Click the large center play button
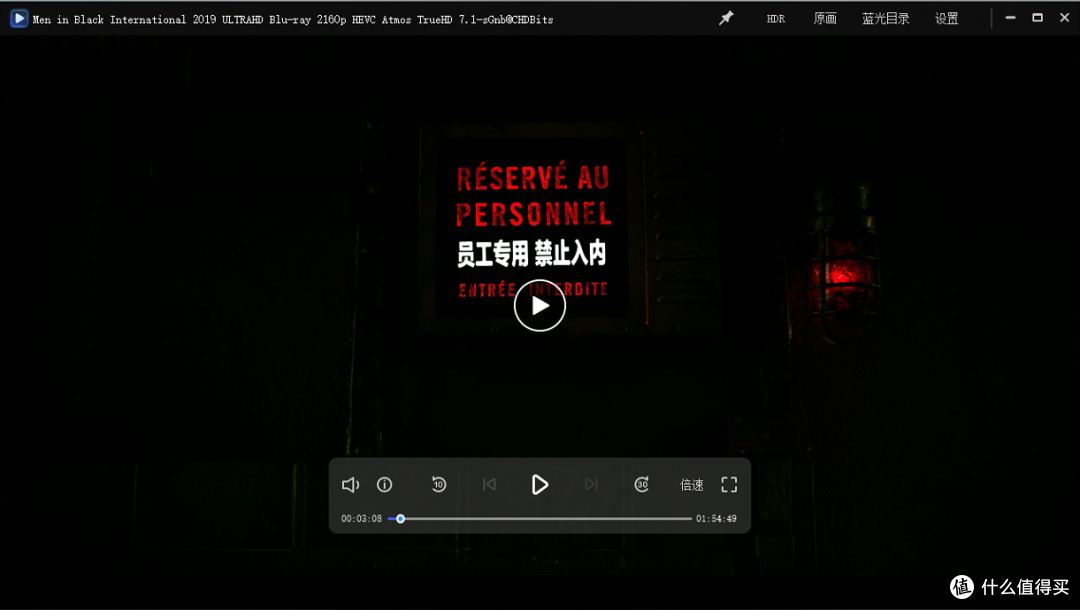The image size is (1080, 610). tap(539, 306)
